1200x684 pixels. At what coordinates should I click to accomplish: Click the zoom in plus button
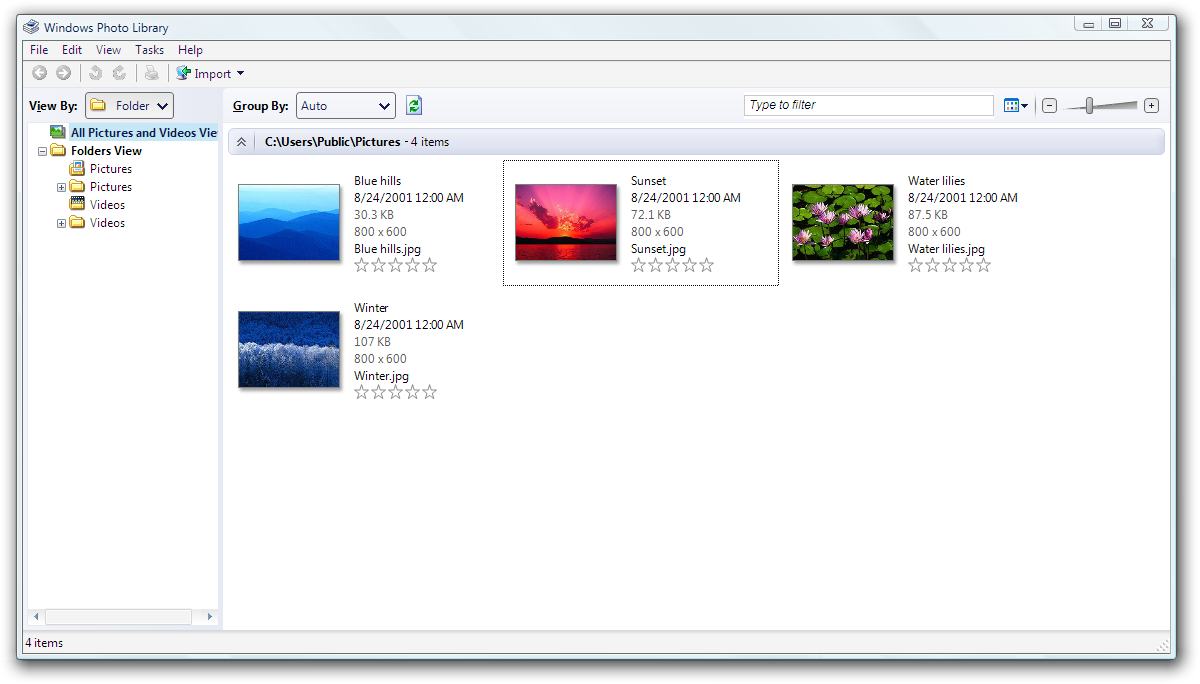pyautogui.click(x=1151, y=106)
